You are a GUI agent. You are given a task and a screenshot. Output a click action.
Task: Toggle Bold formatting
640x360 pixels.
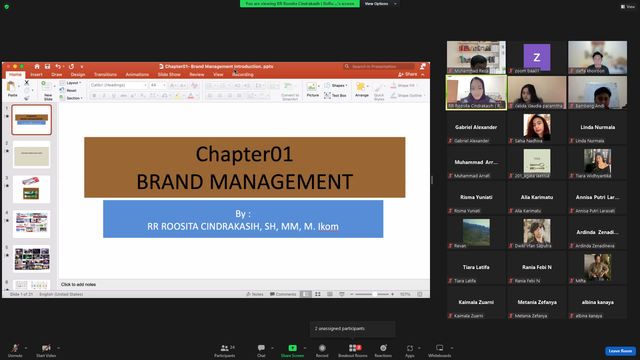coord(94,96)
